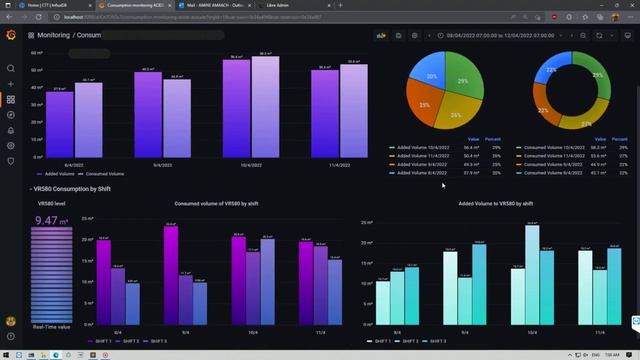Click the Cycle view mode monitor icon
Image resolution: width=640 pixels, height=360 pixels.
628,36
